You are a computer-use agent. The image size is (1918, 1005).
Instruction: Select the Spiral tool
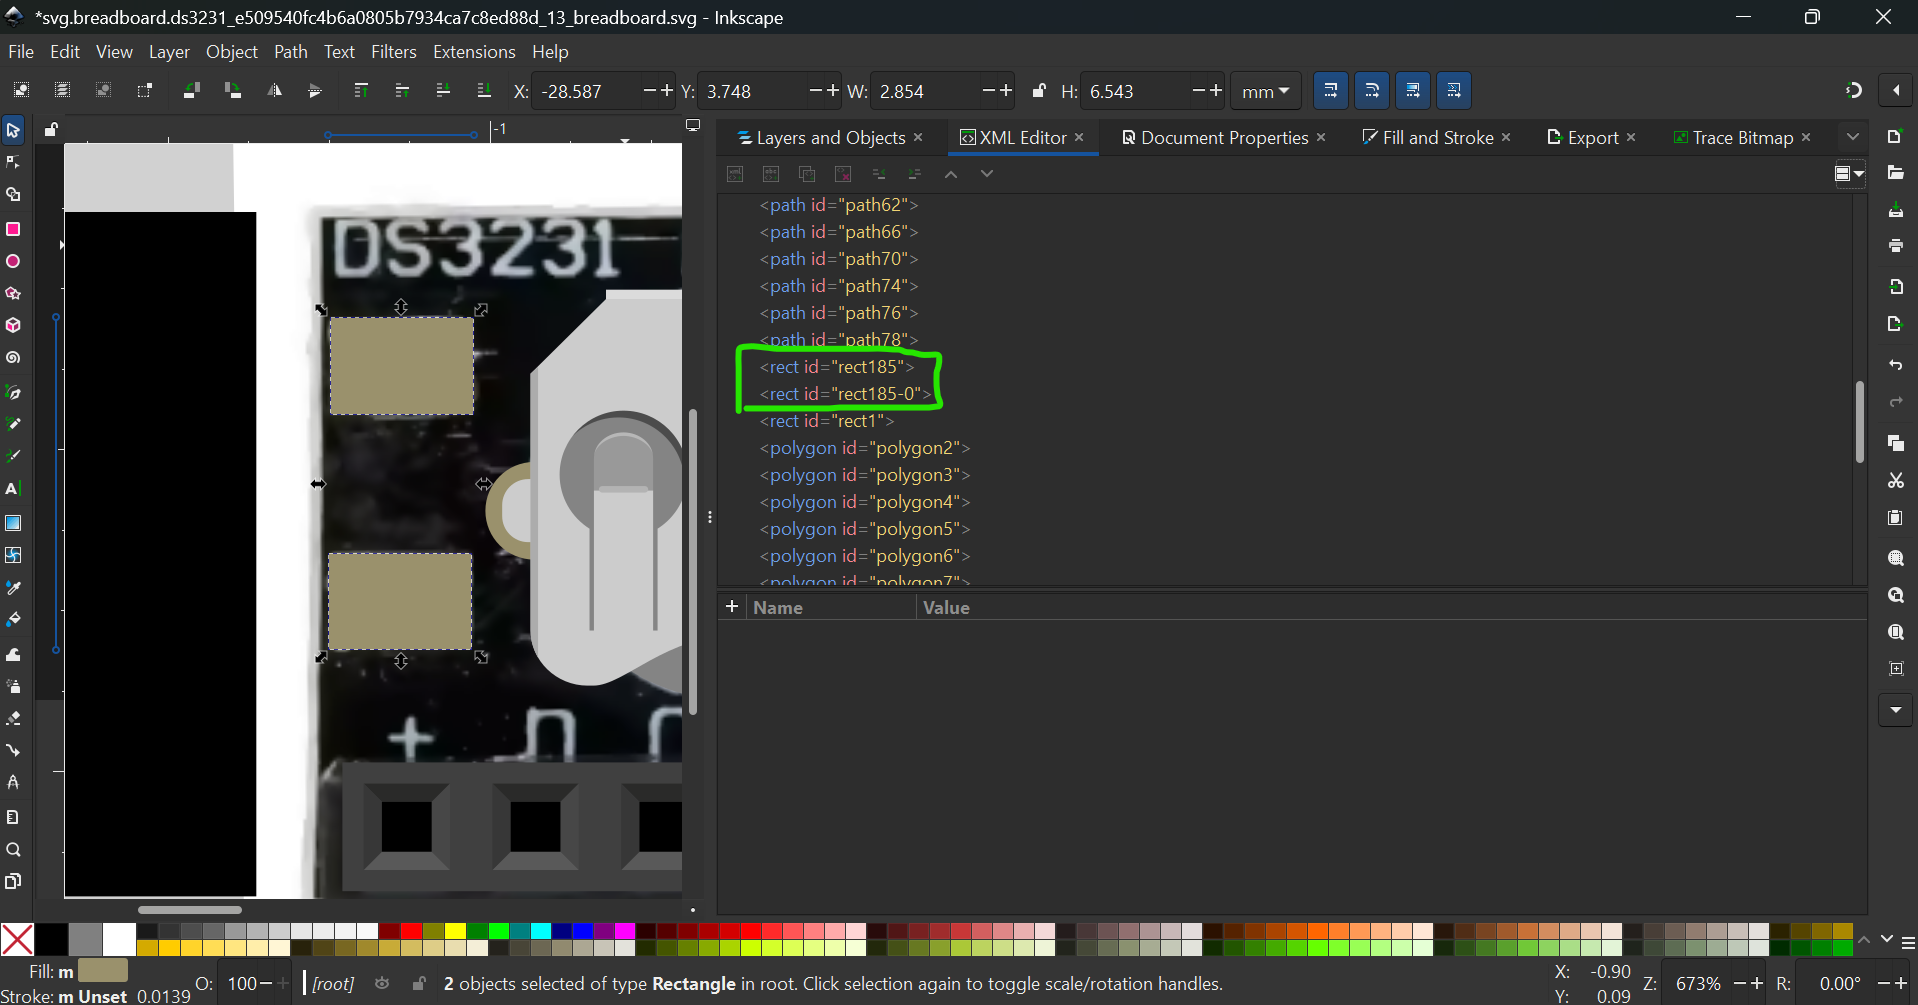(x=13, y=358)
